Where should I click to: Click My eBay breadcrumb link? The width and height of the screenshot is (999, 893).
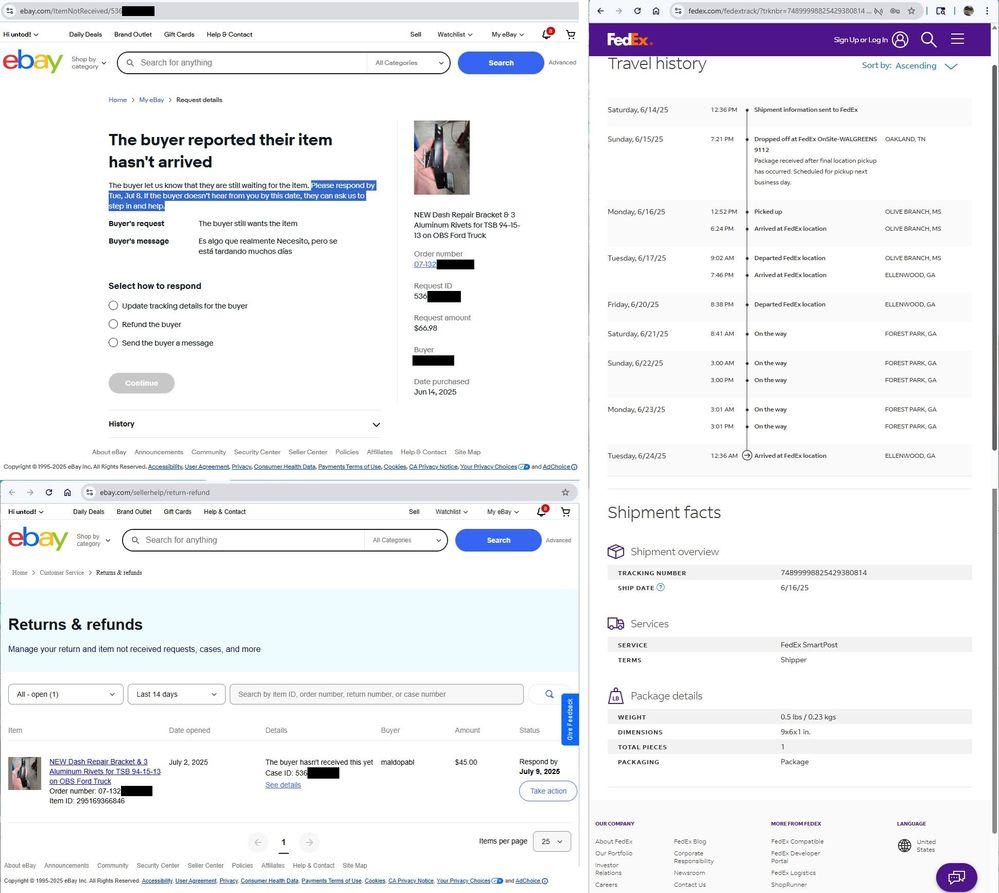pos(152,100)
